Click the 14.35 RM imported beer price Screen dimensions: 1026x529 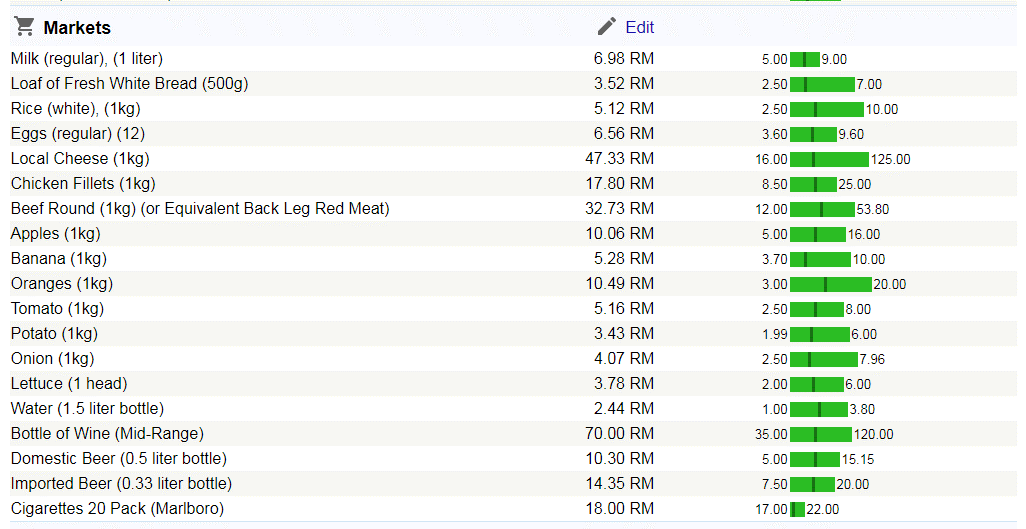620,483
